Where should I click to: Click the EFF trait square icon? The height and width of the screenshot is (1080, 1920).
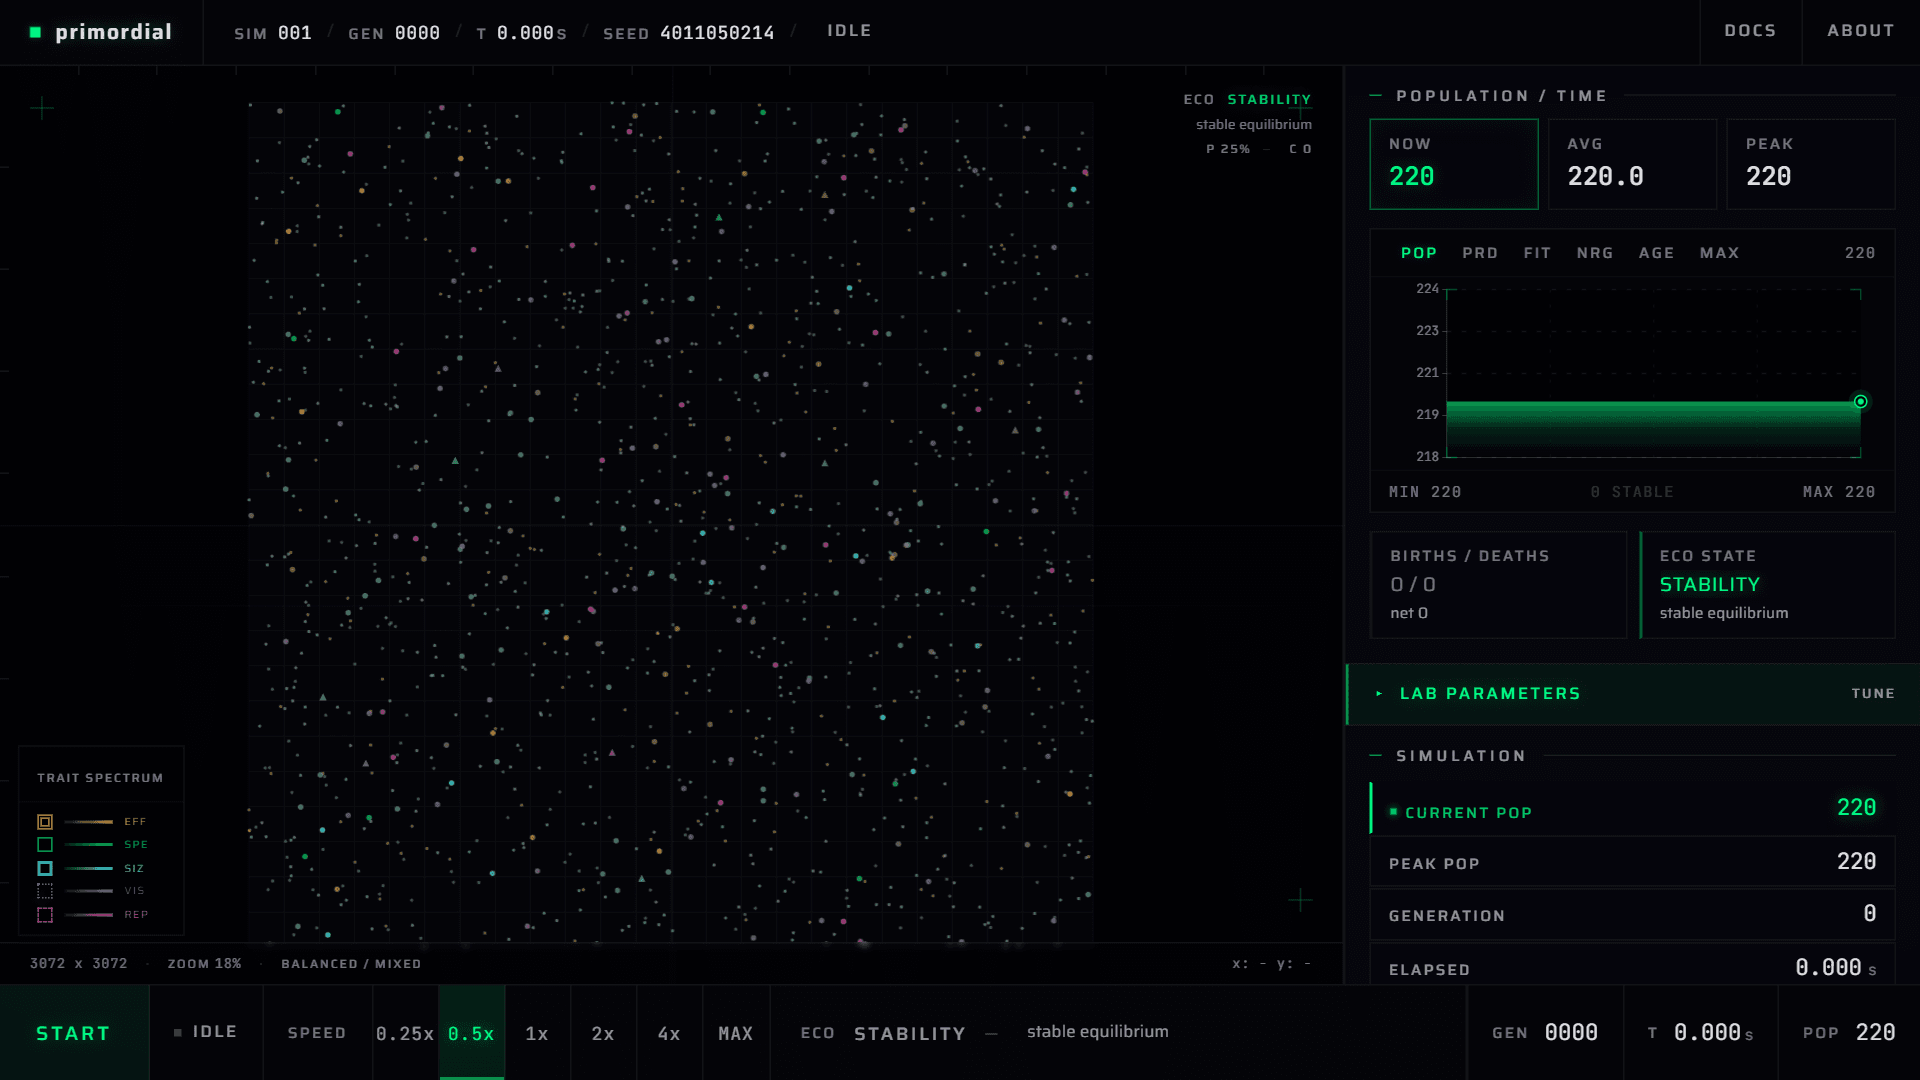tap(45, 822)
